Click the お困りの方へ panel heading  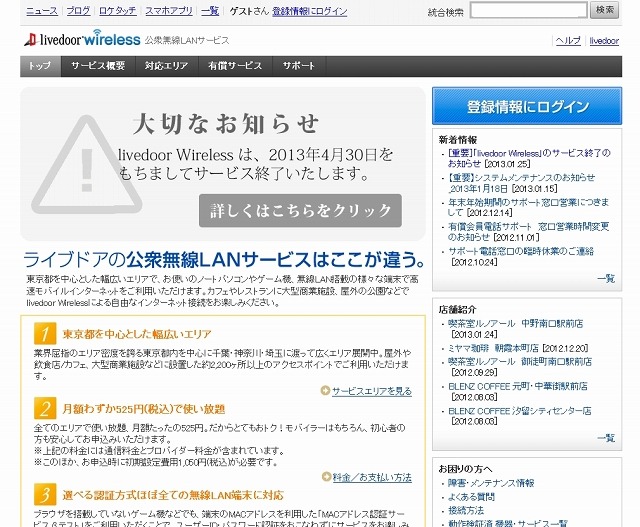pos(465,469)
